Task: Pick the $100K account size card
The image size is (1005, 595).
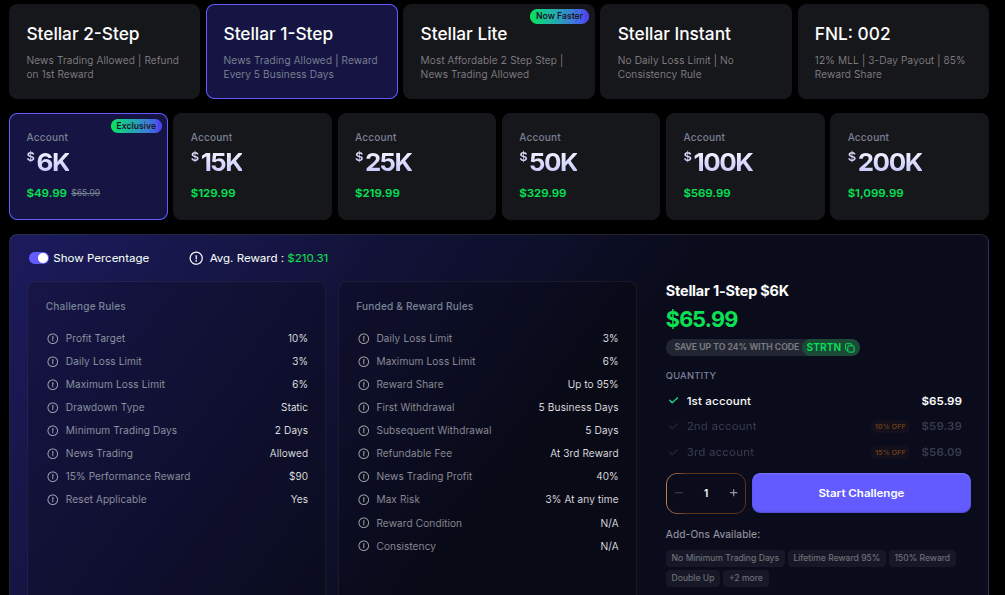Action: (745, 167)
